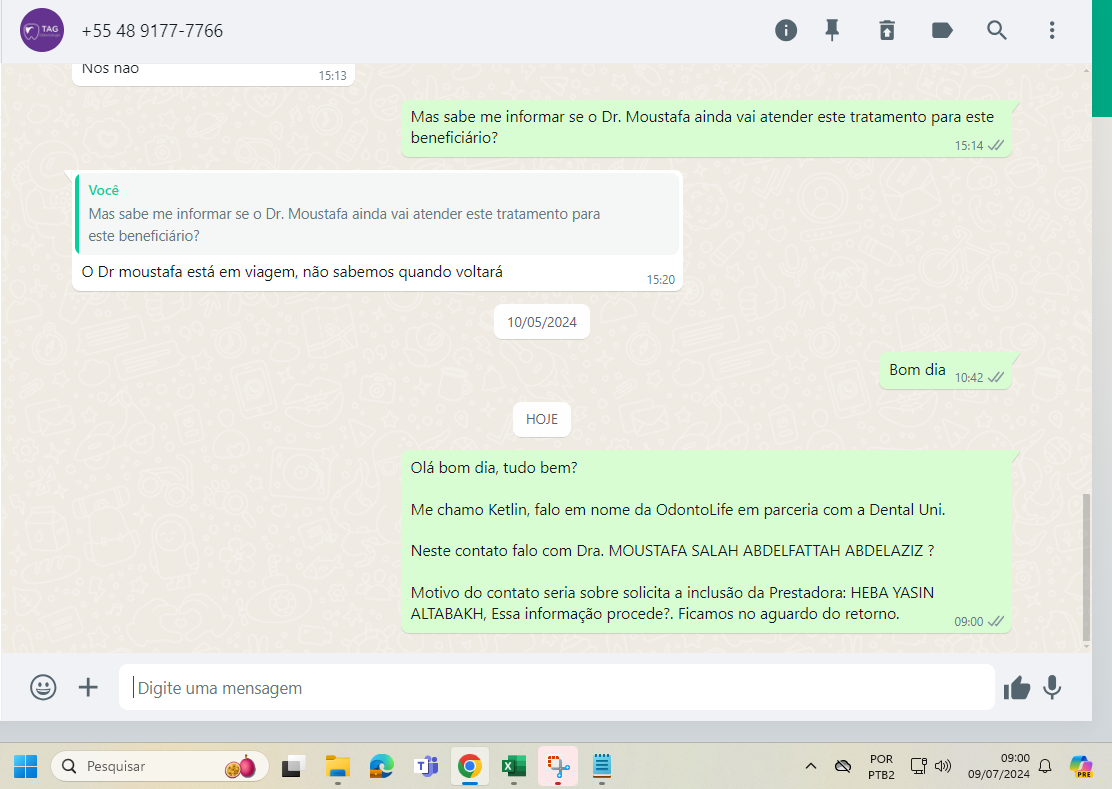This screenshot has width=1112, height=789.
Task: Start voice recording with microphone icon
Action: (x=1052, y=687)
